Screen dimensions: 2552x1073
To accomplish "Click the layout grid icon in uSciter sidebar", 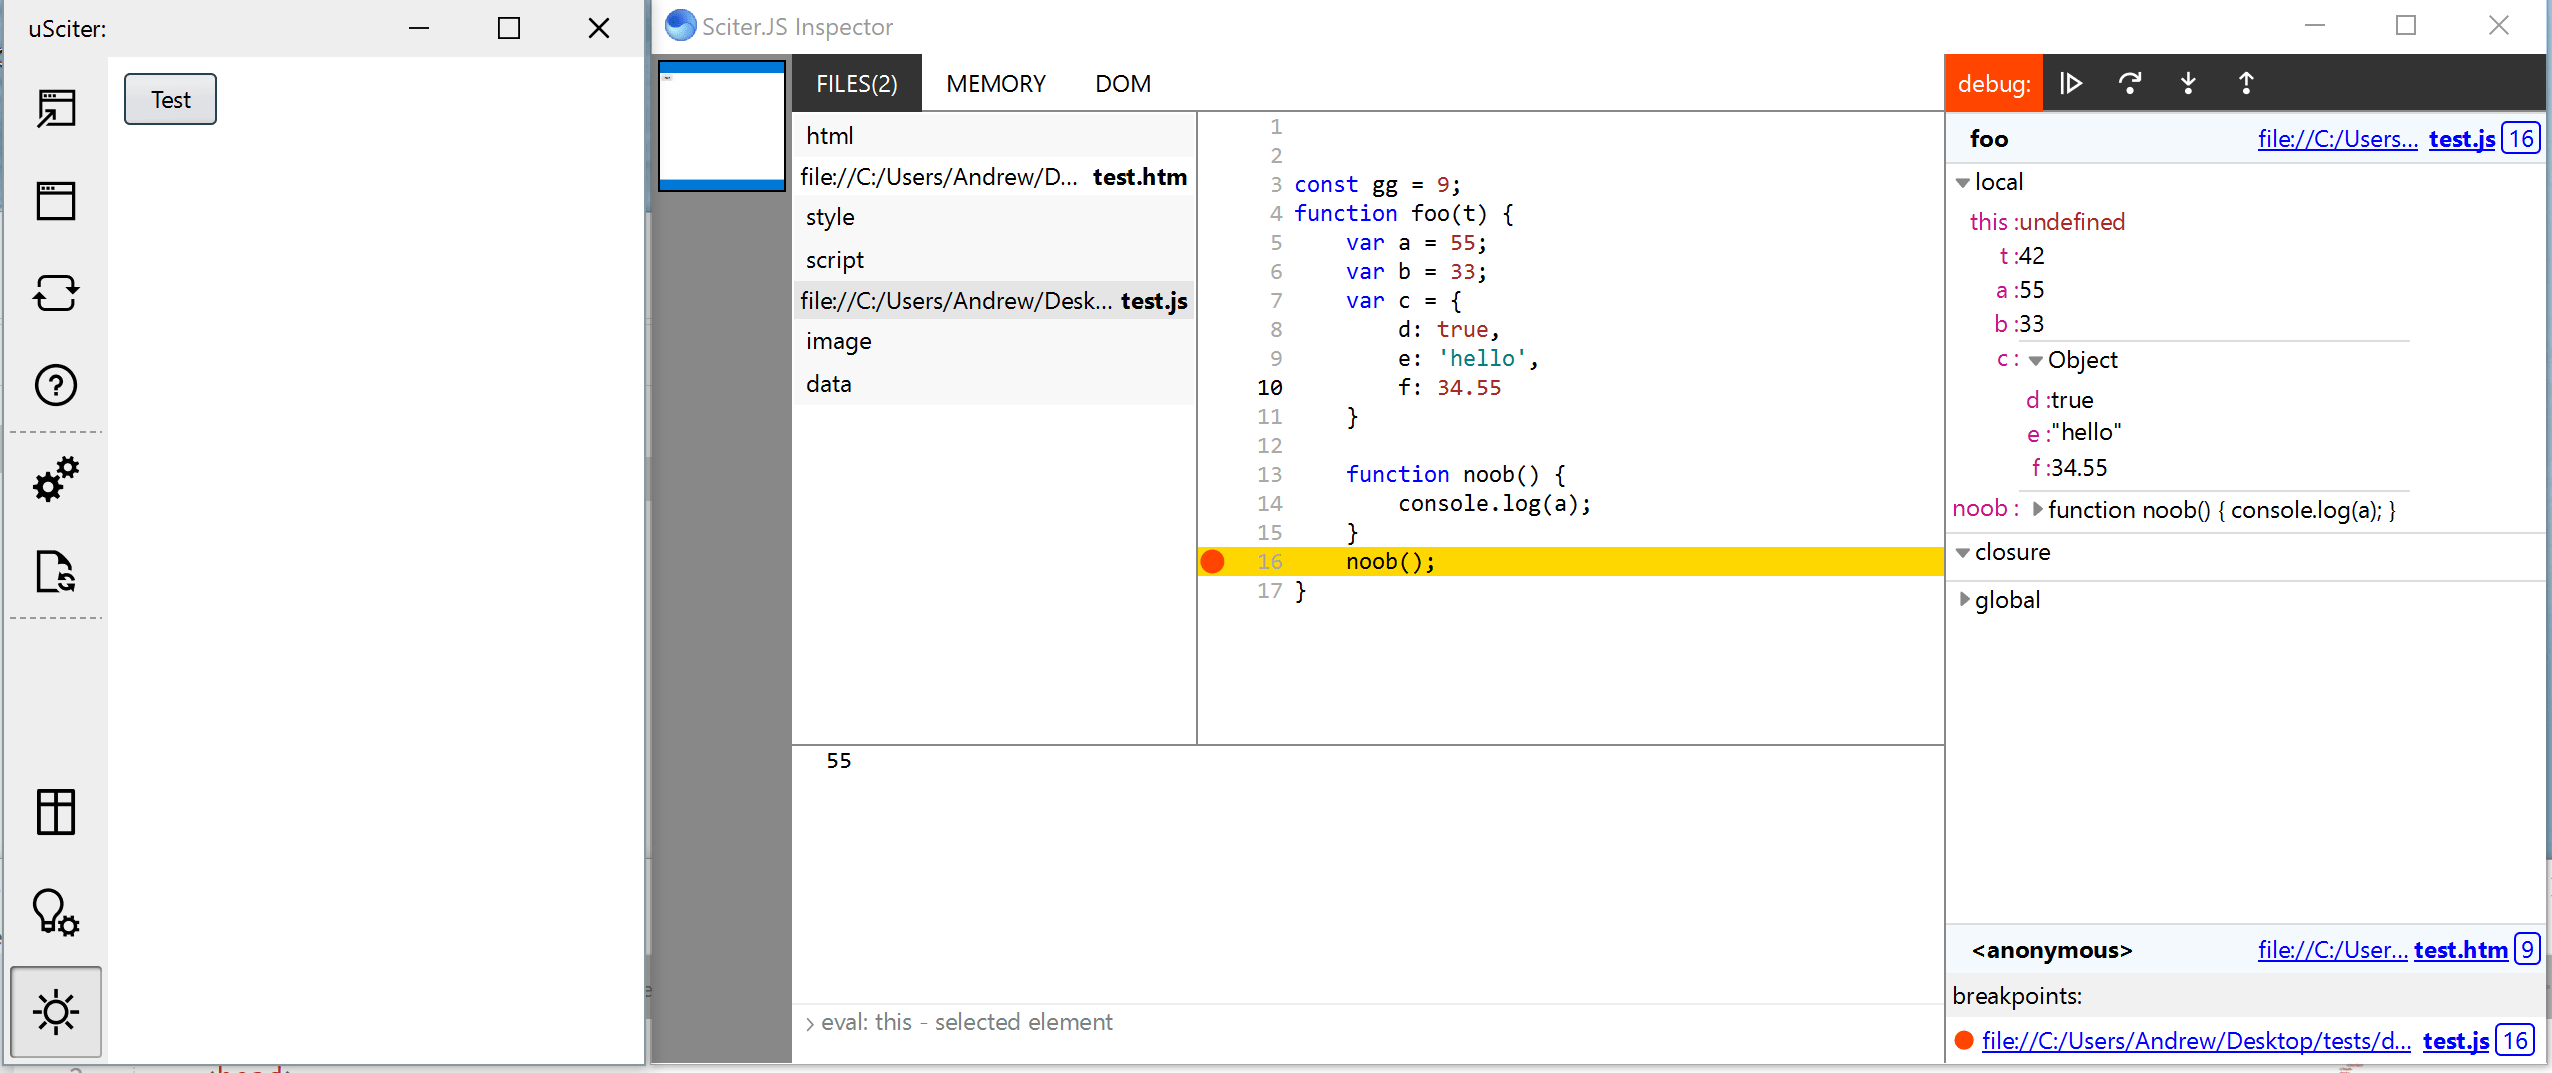I will (x=56, y=811).
